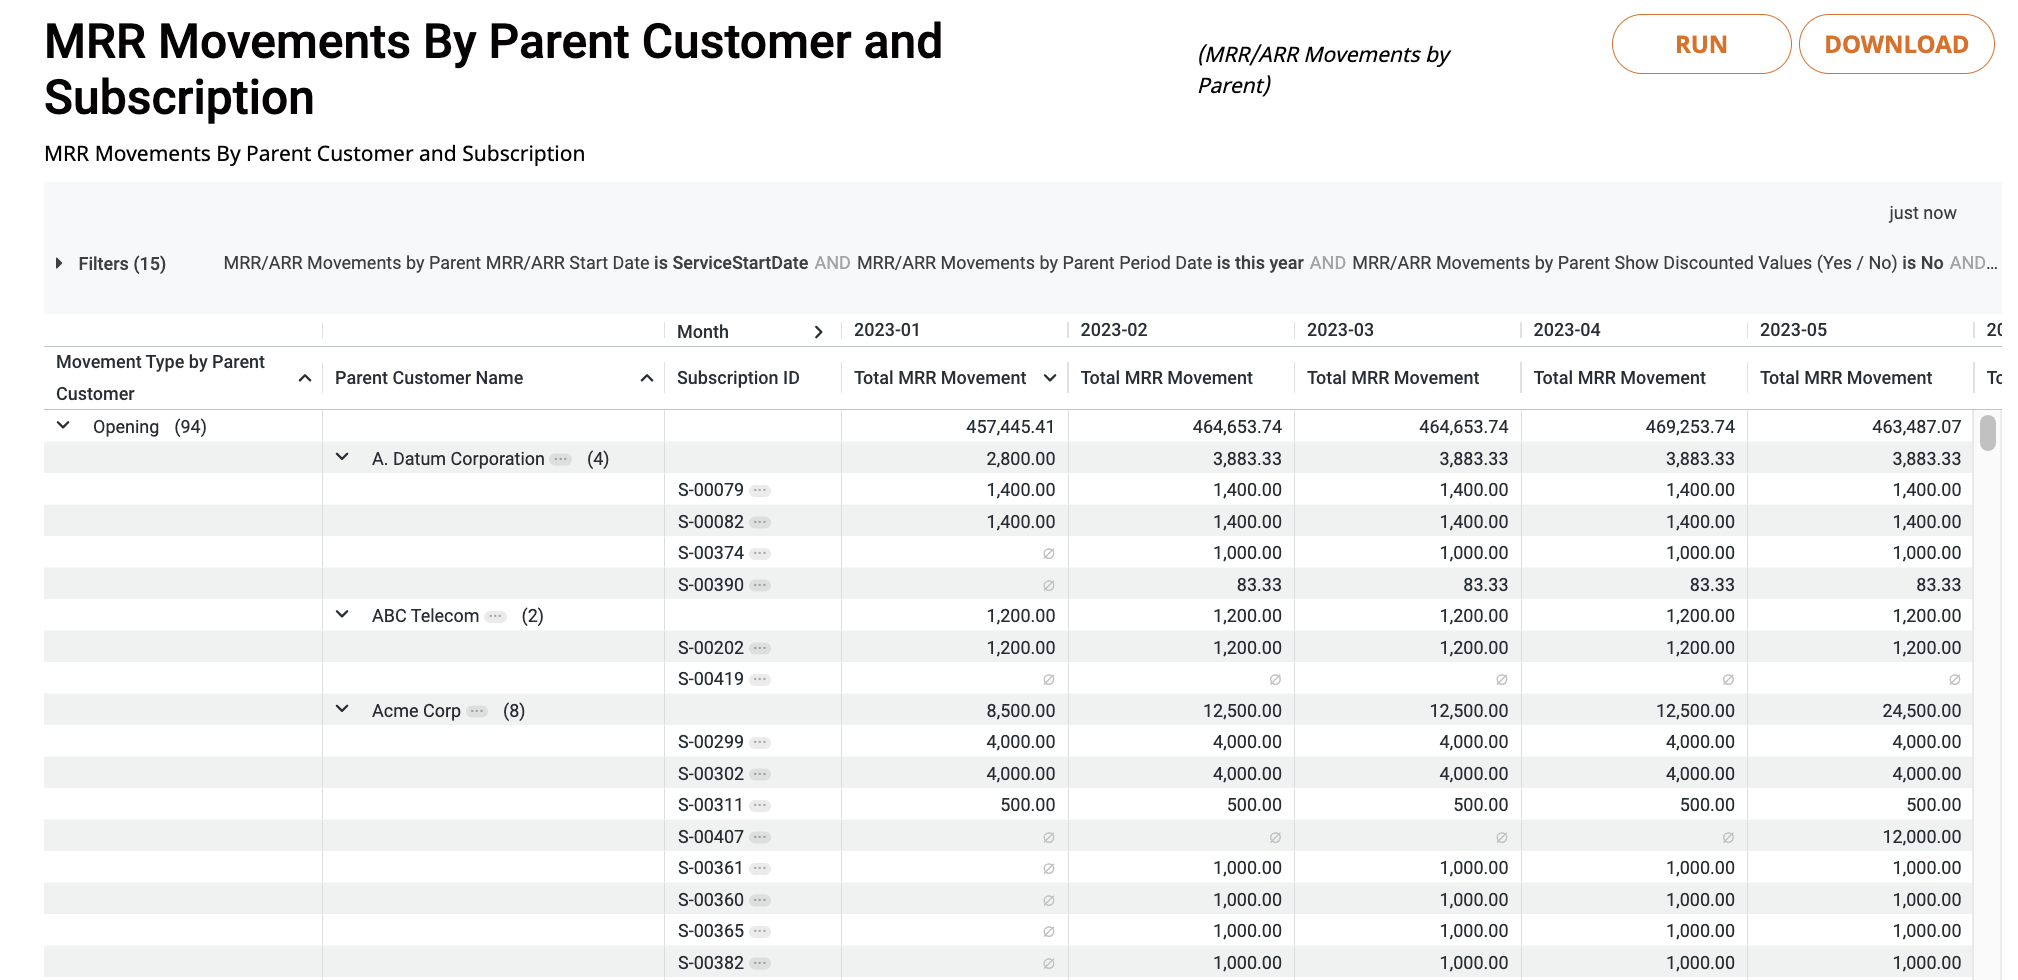Screen dimensions: 2018x980
Task: Click the S-00079 subscription ID
Action: tap(711, 490)
